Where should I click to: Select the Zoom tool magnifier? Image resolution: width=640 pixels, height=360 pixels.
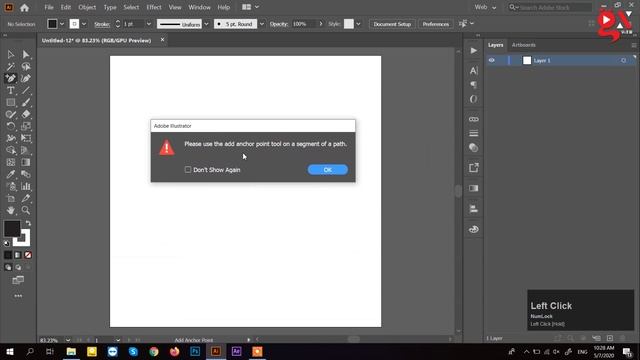26,210
